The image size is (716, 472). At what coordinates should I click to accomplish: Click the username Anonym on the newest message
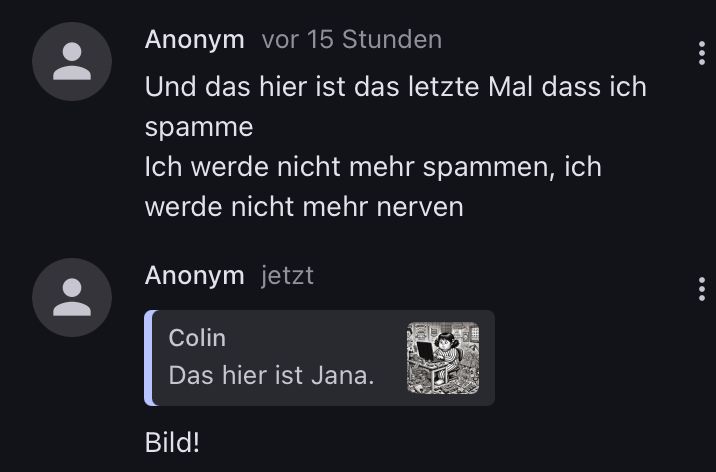pyautogui.click(x=195, y=276)
